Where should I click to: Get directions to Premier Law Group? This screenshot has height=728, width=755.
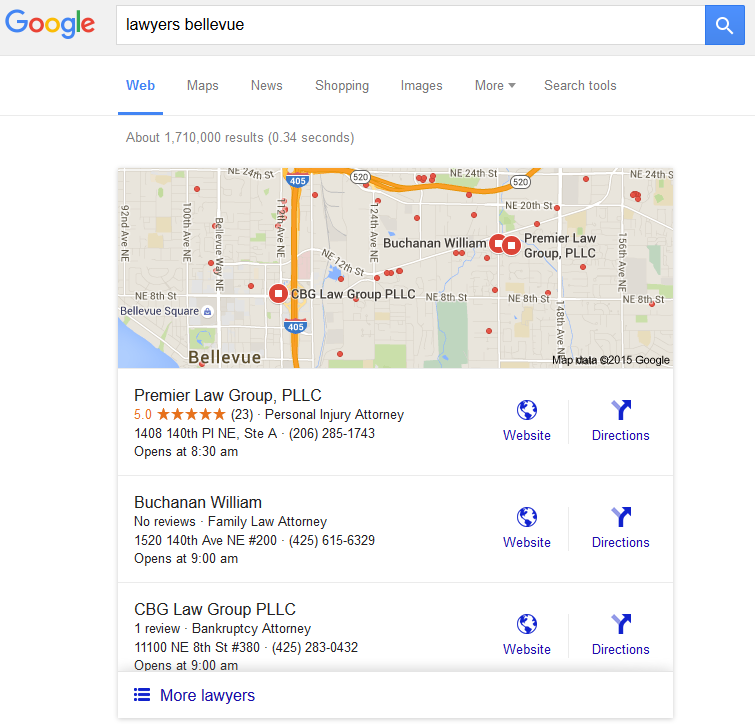(621, 410)
